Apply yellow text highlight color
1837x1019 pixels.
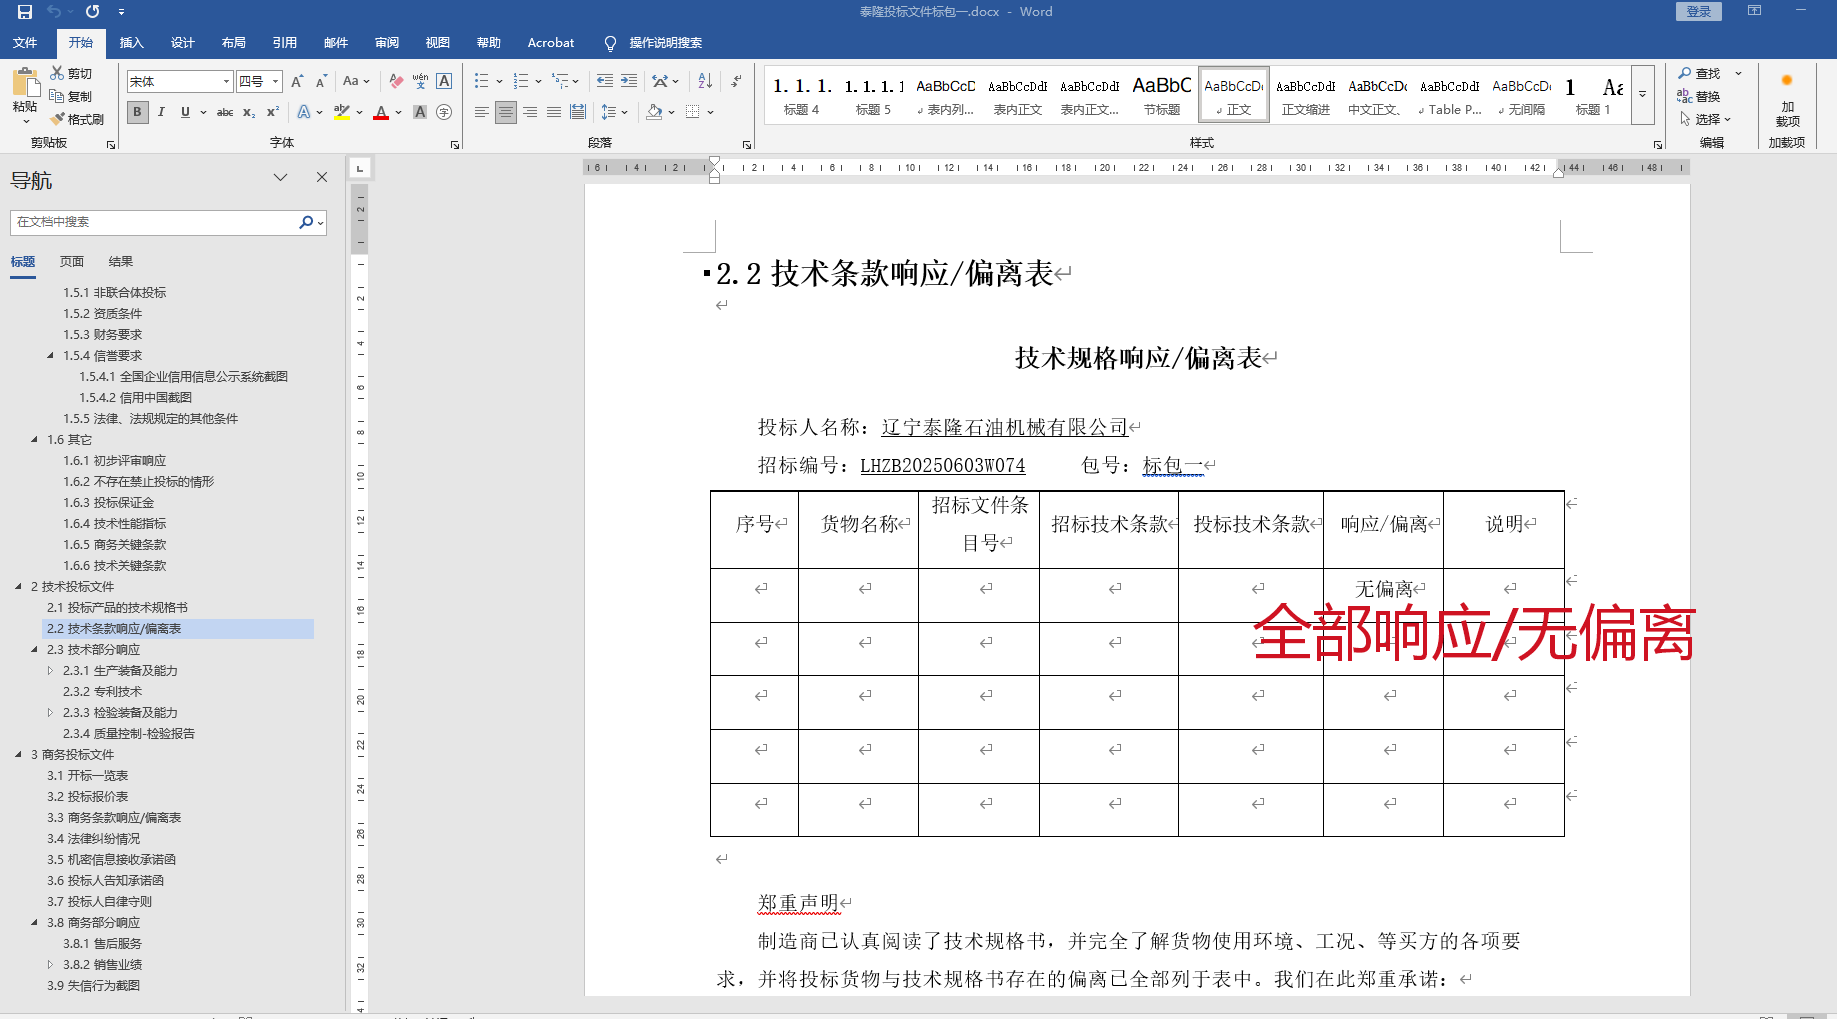coord(342,112)
